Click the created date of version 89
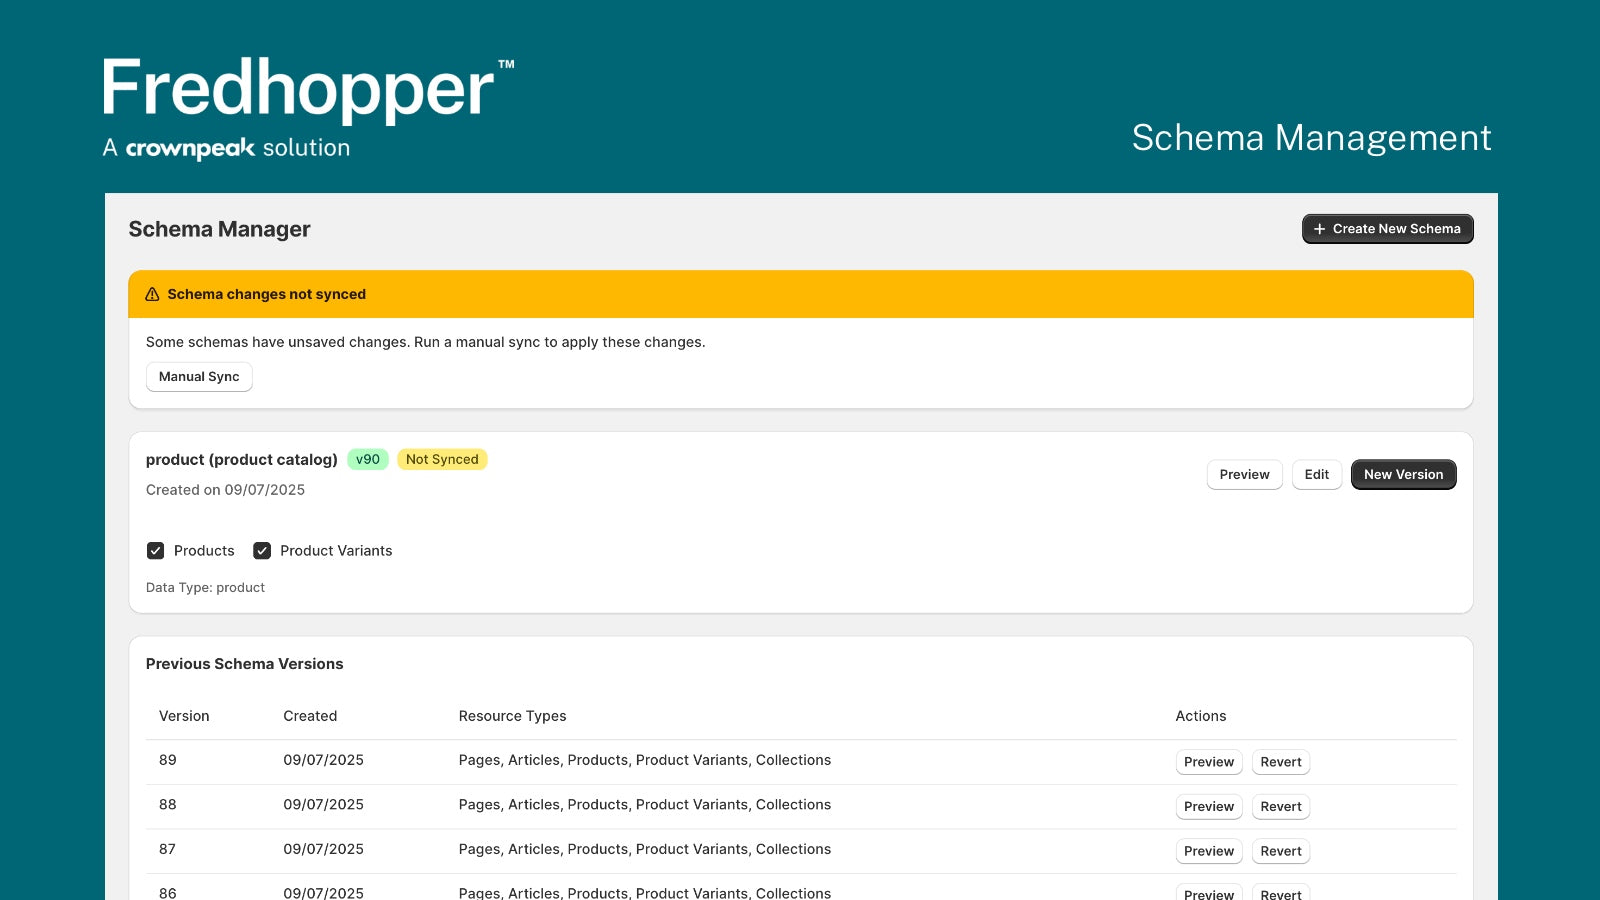The height and width of the screenshot is (900, 1600). tap(323, 760)
